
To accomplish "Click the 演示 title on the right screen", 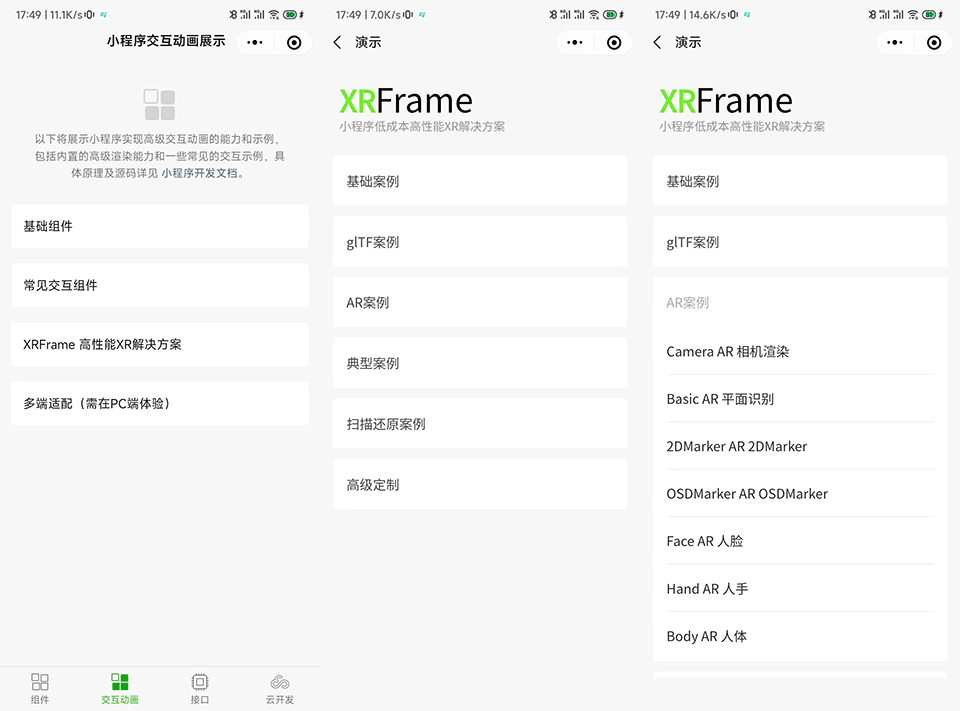I will pyautogui.click(x=688, y=42).
